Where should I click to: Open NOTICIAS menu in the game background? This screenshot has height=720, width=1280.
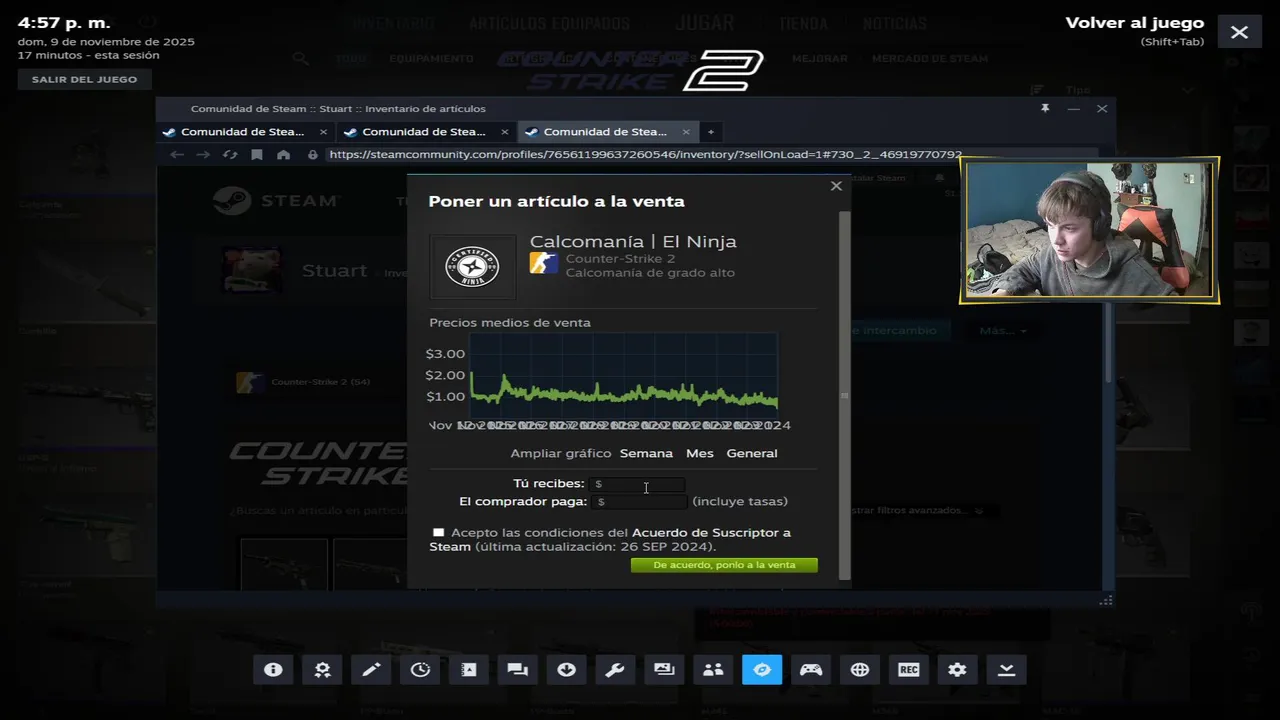point(895,23)
